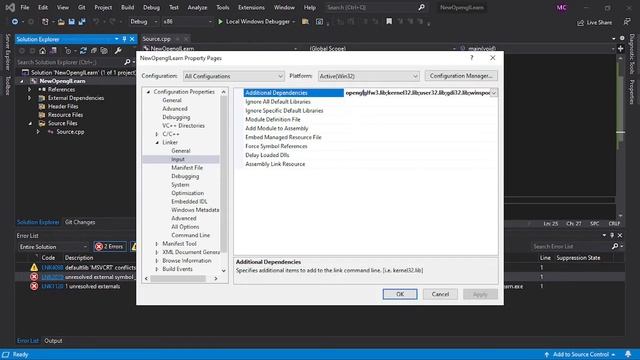Collapse the Linker node in property tree
This screenshot has width=640, height=360.
[x=157, y=142]
